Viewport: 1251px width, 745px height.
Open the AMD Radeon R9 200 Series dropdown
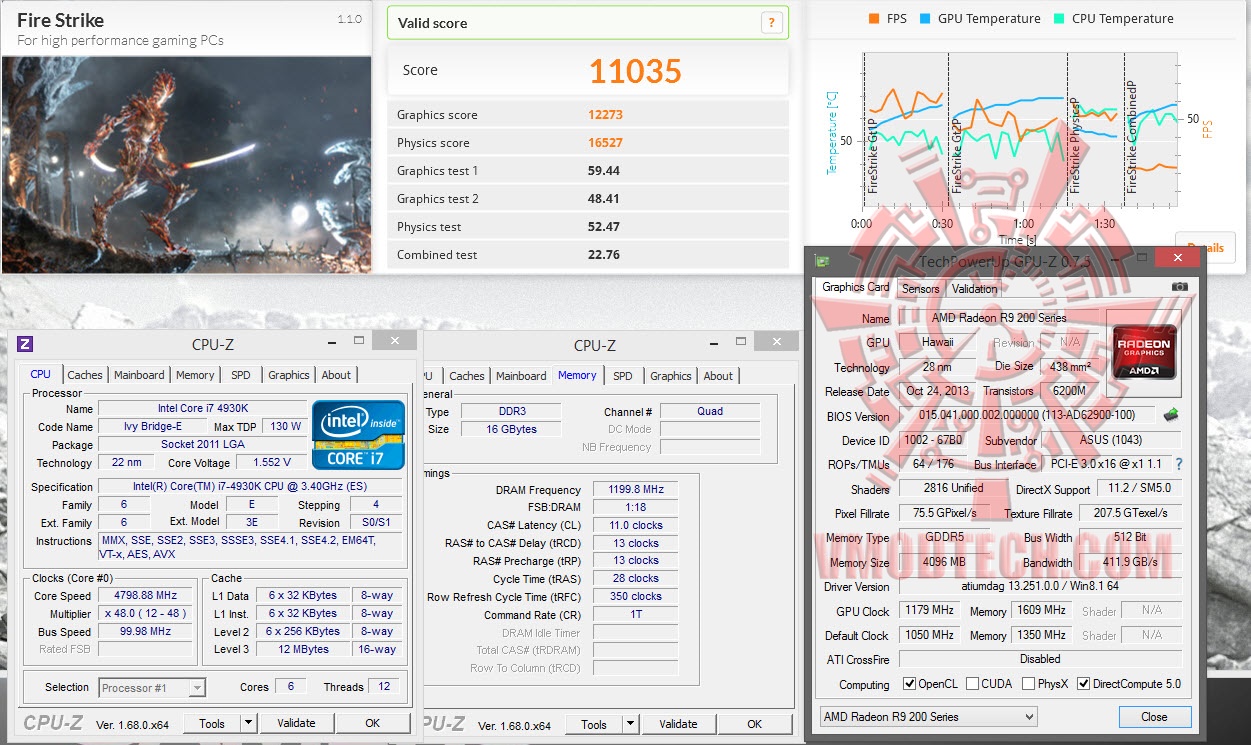[928, 717]
